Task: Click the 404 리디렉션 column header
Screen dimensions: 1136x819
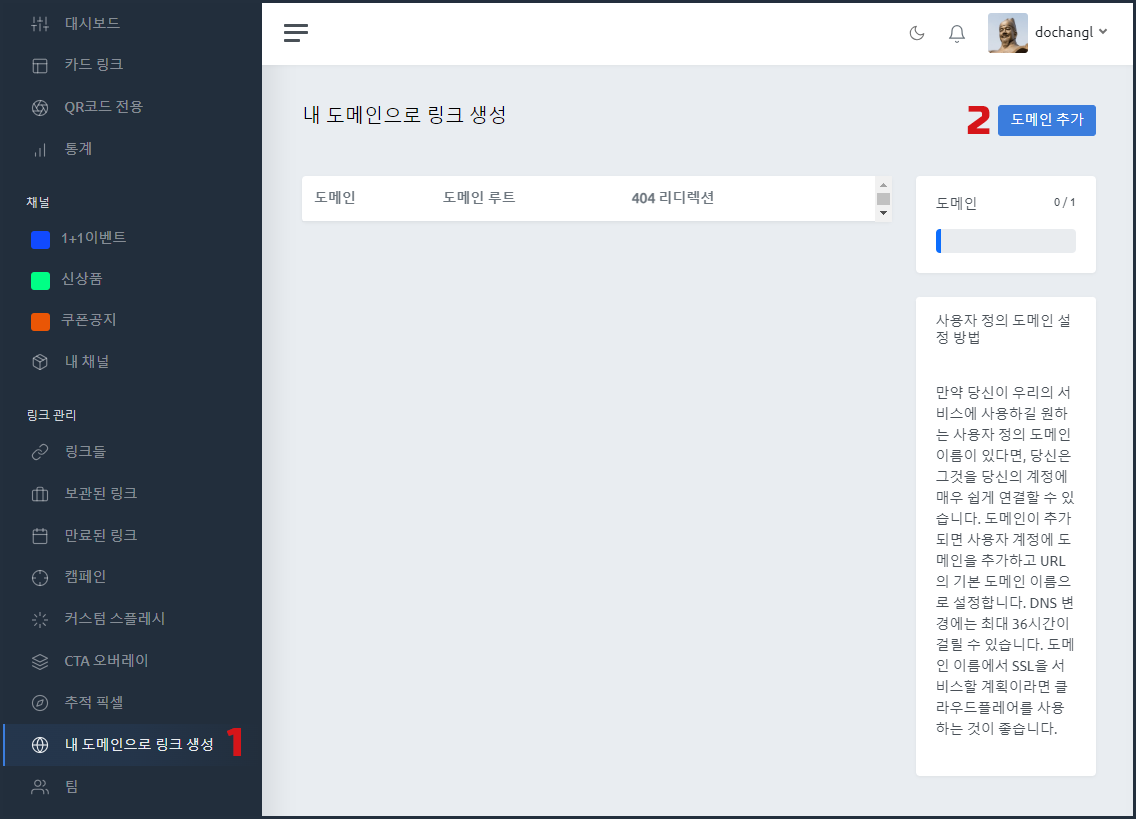Action: coord(672,197)
